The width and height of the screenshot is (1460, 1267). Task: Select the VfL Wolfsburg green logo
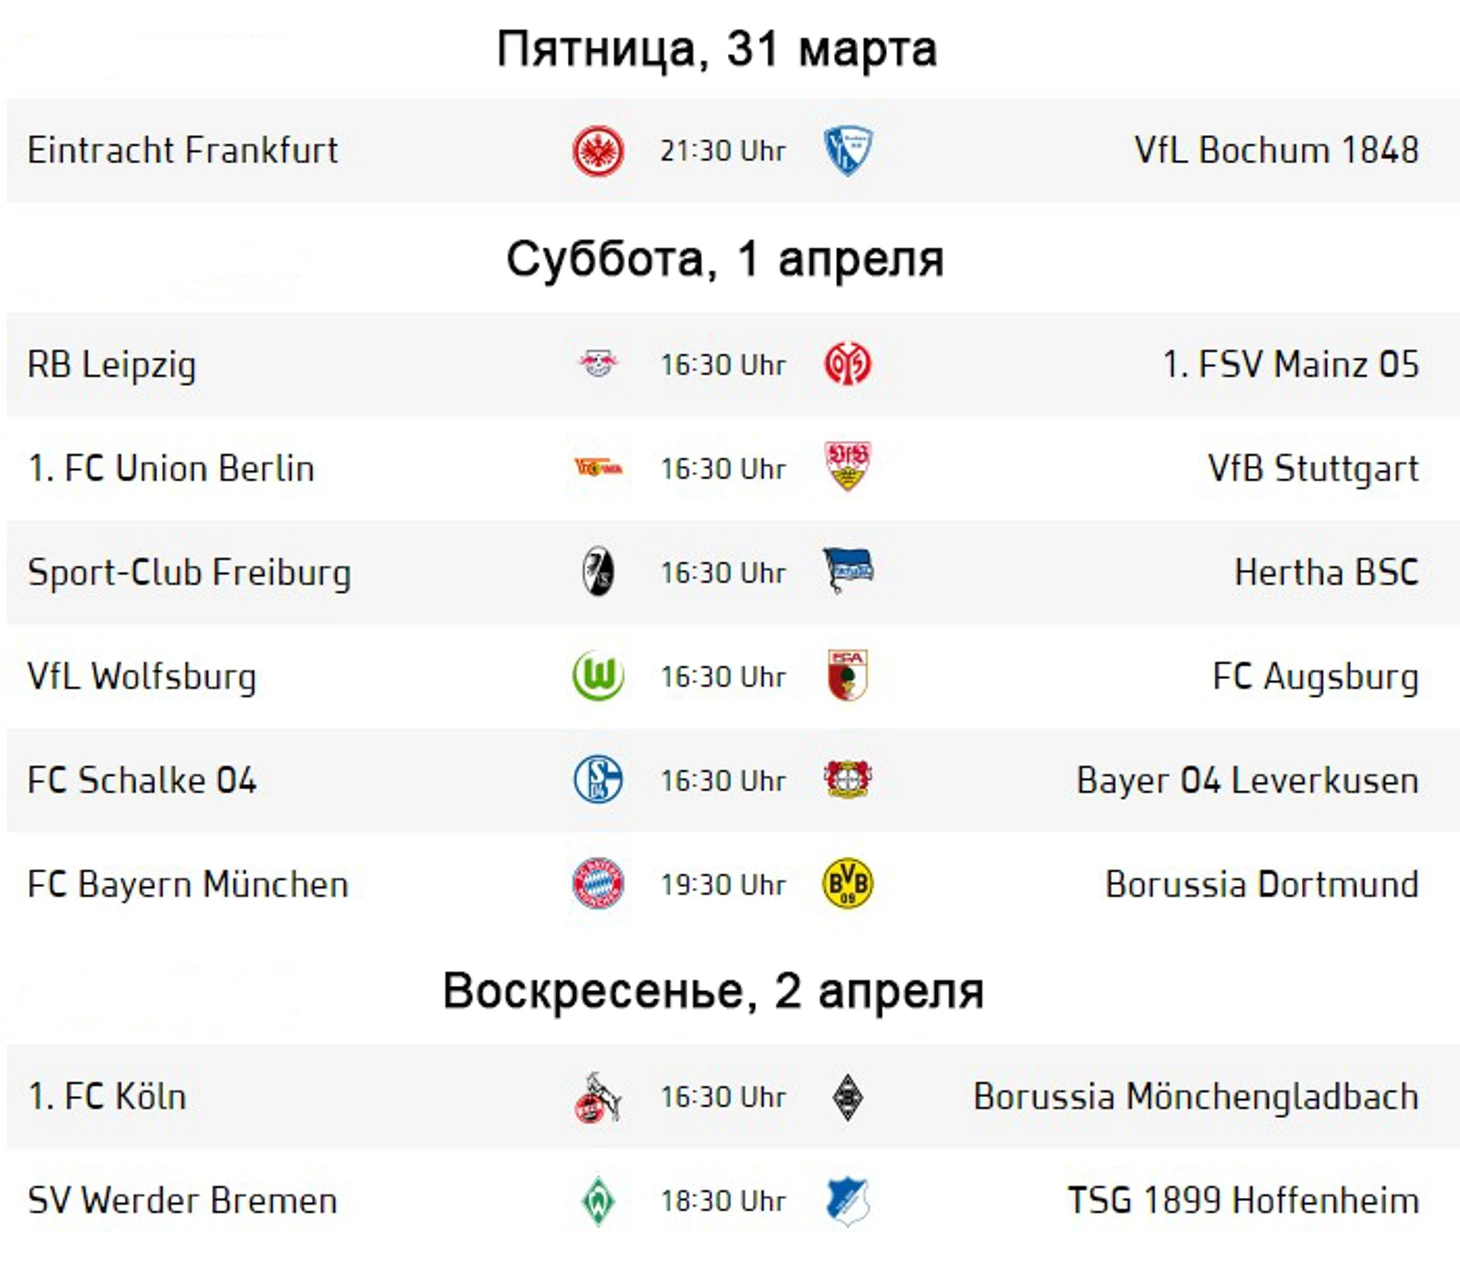click(x=598, y=675)
